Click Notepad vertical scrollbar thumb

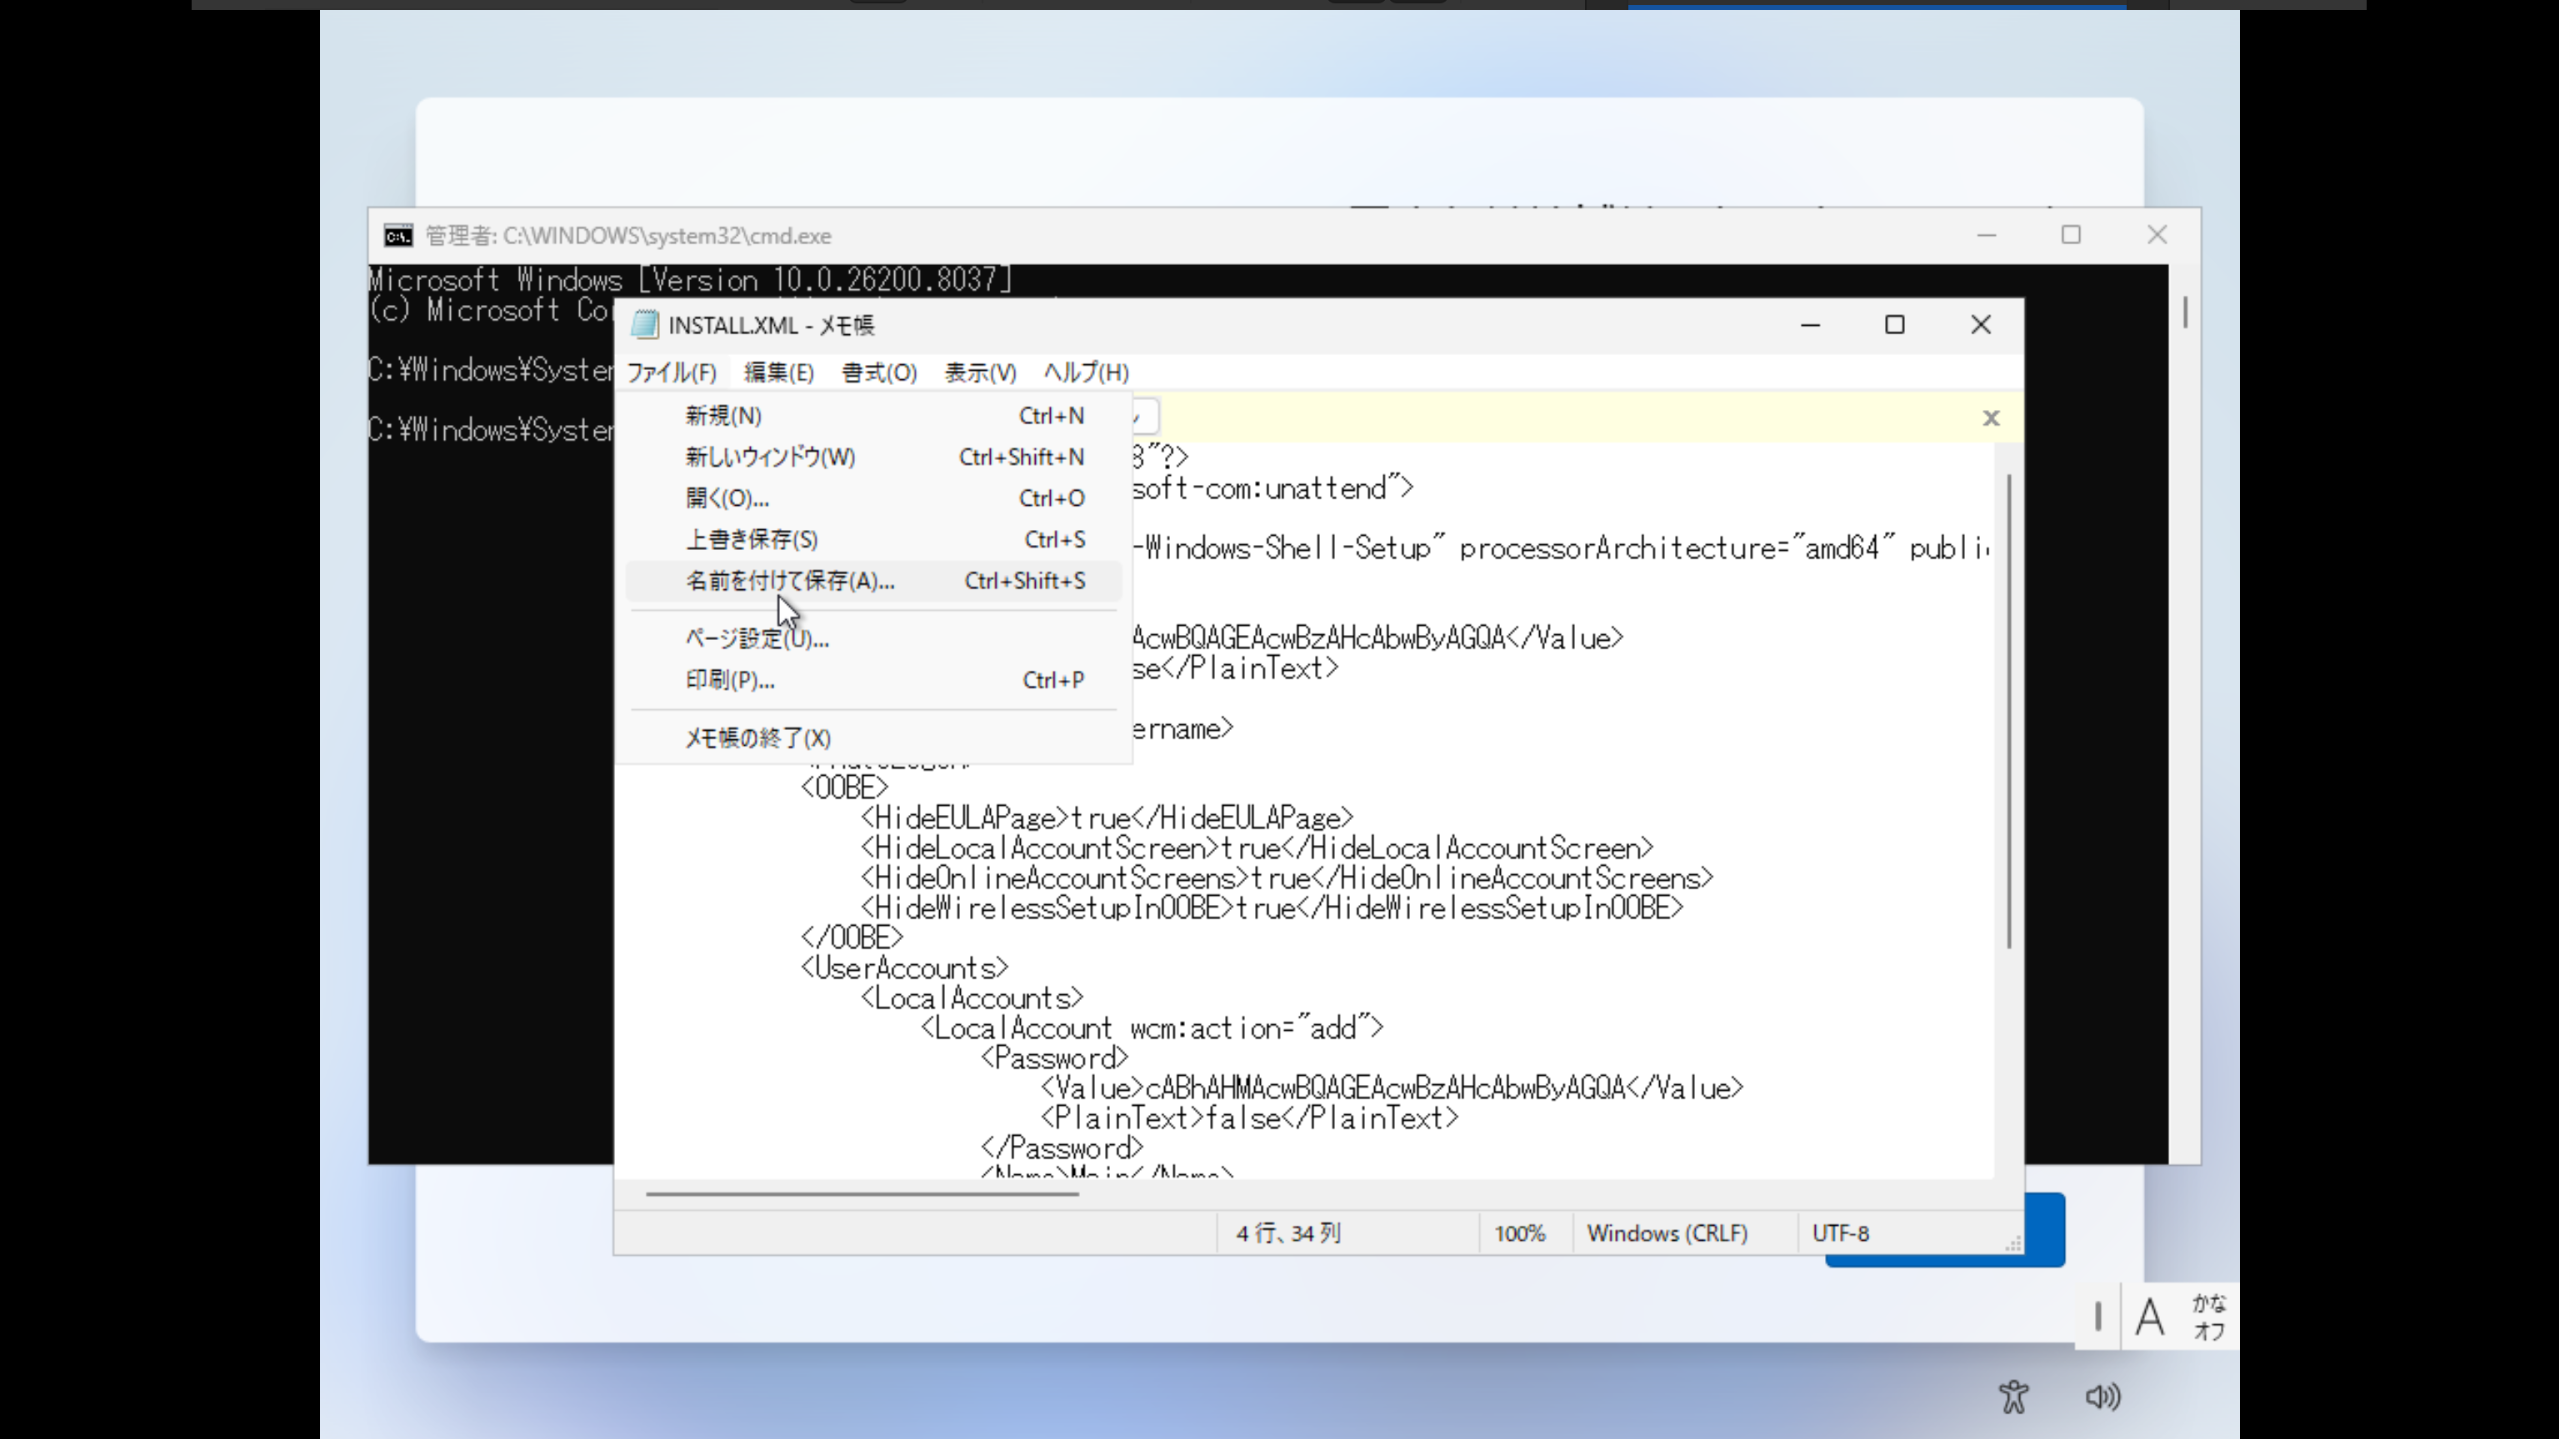pos(2009,711)
